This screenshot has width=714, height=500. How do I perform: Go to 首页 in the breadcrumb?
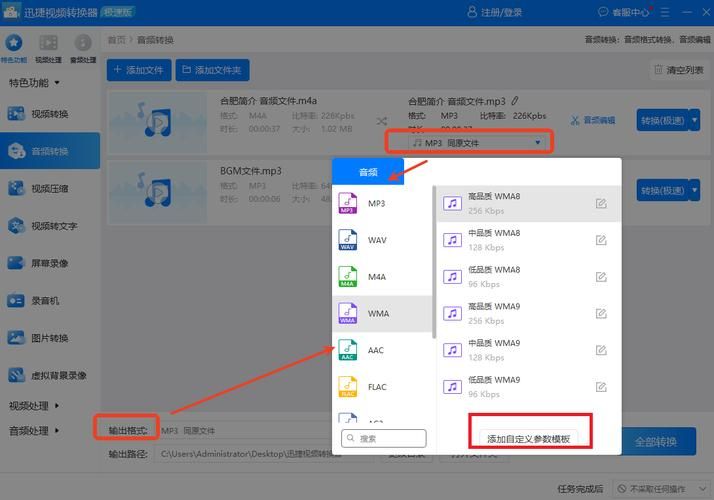pos(116,40)
